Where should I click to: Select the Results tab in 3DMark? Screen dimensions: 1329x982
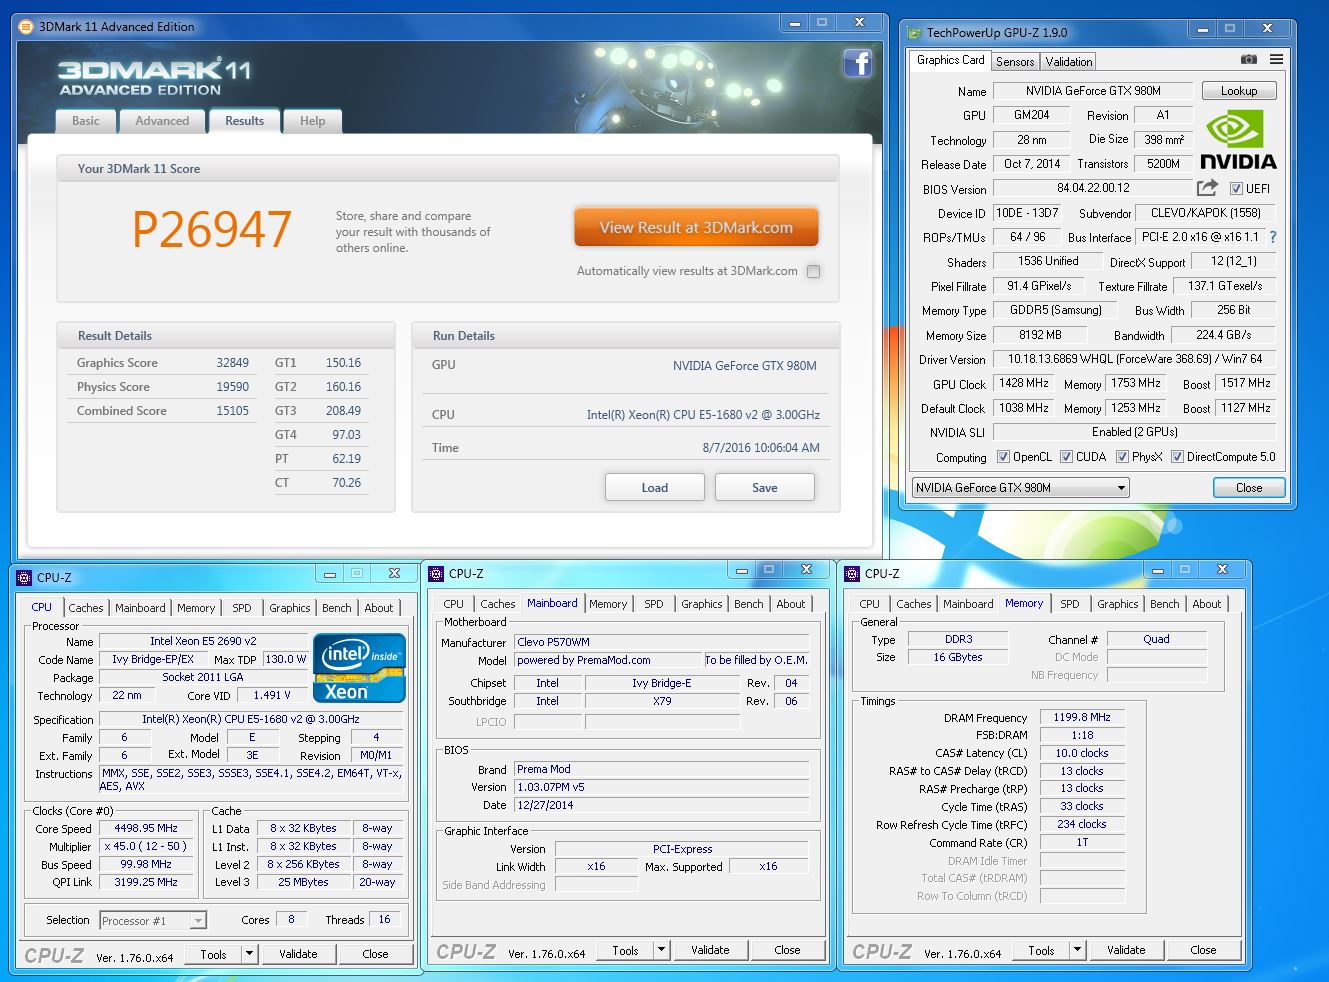[245, 120]
